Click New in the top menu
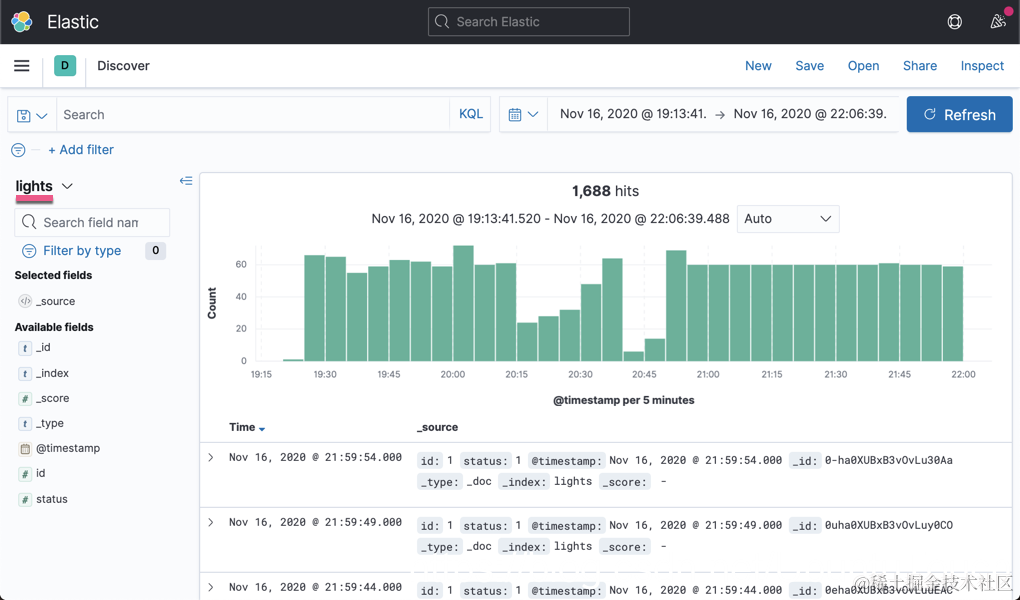Image resolution: width=1020 pixels, height=600 pixels. (x=758, y=66)
